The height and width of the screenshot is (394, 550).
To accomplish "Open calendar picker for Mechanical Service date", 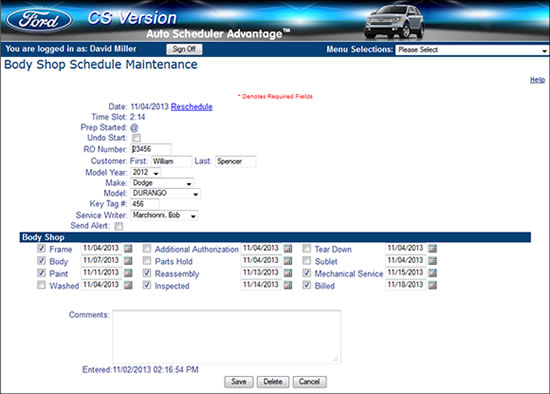I will click(432, 273).
